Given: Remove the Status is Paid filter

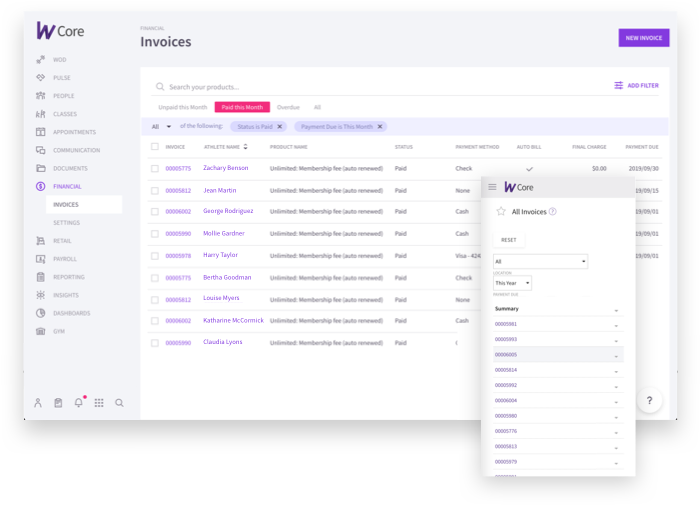Looking at the screenshot, I should click(x=279, y=127).
